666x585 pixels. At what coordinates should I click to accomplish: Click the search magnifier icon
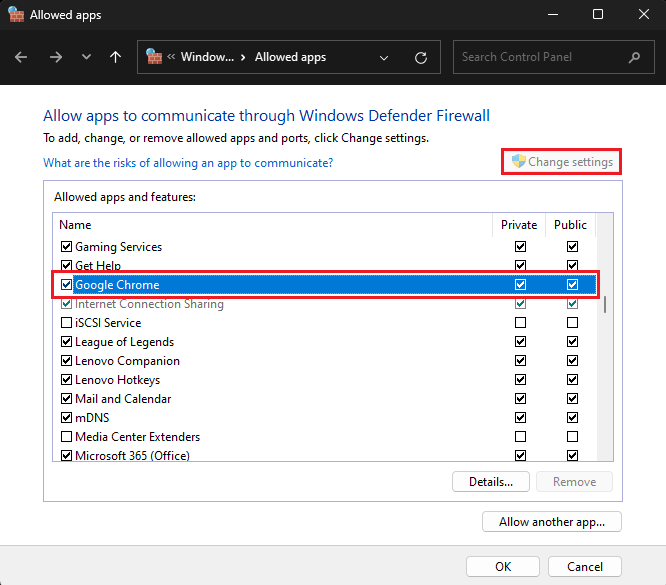click(x=634, y=57)
